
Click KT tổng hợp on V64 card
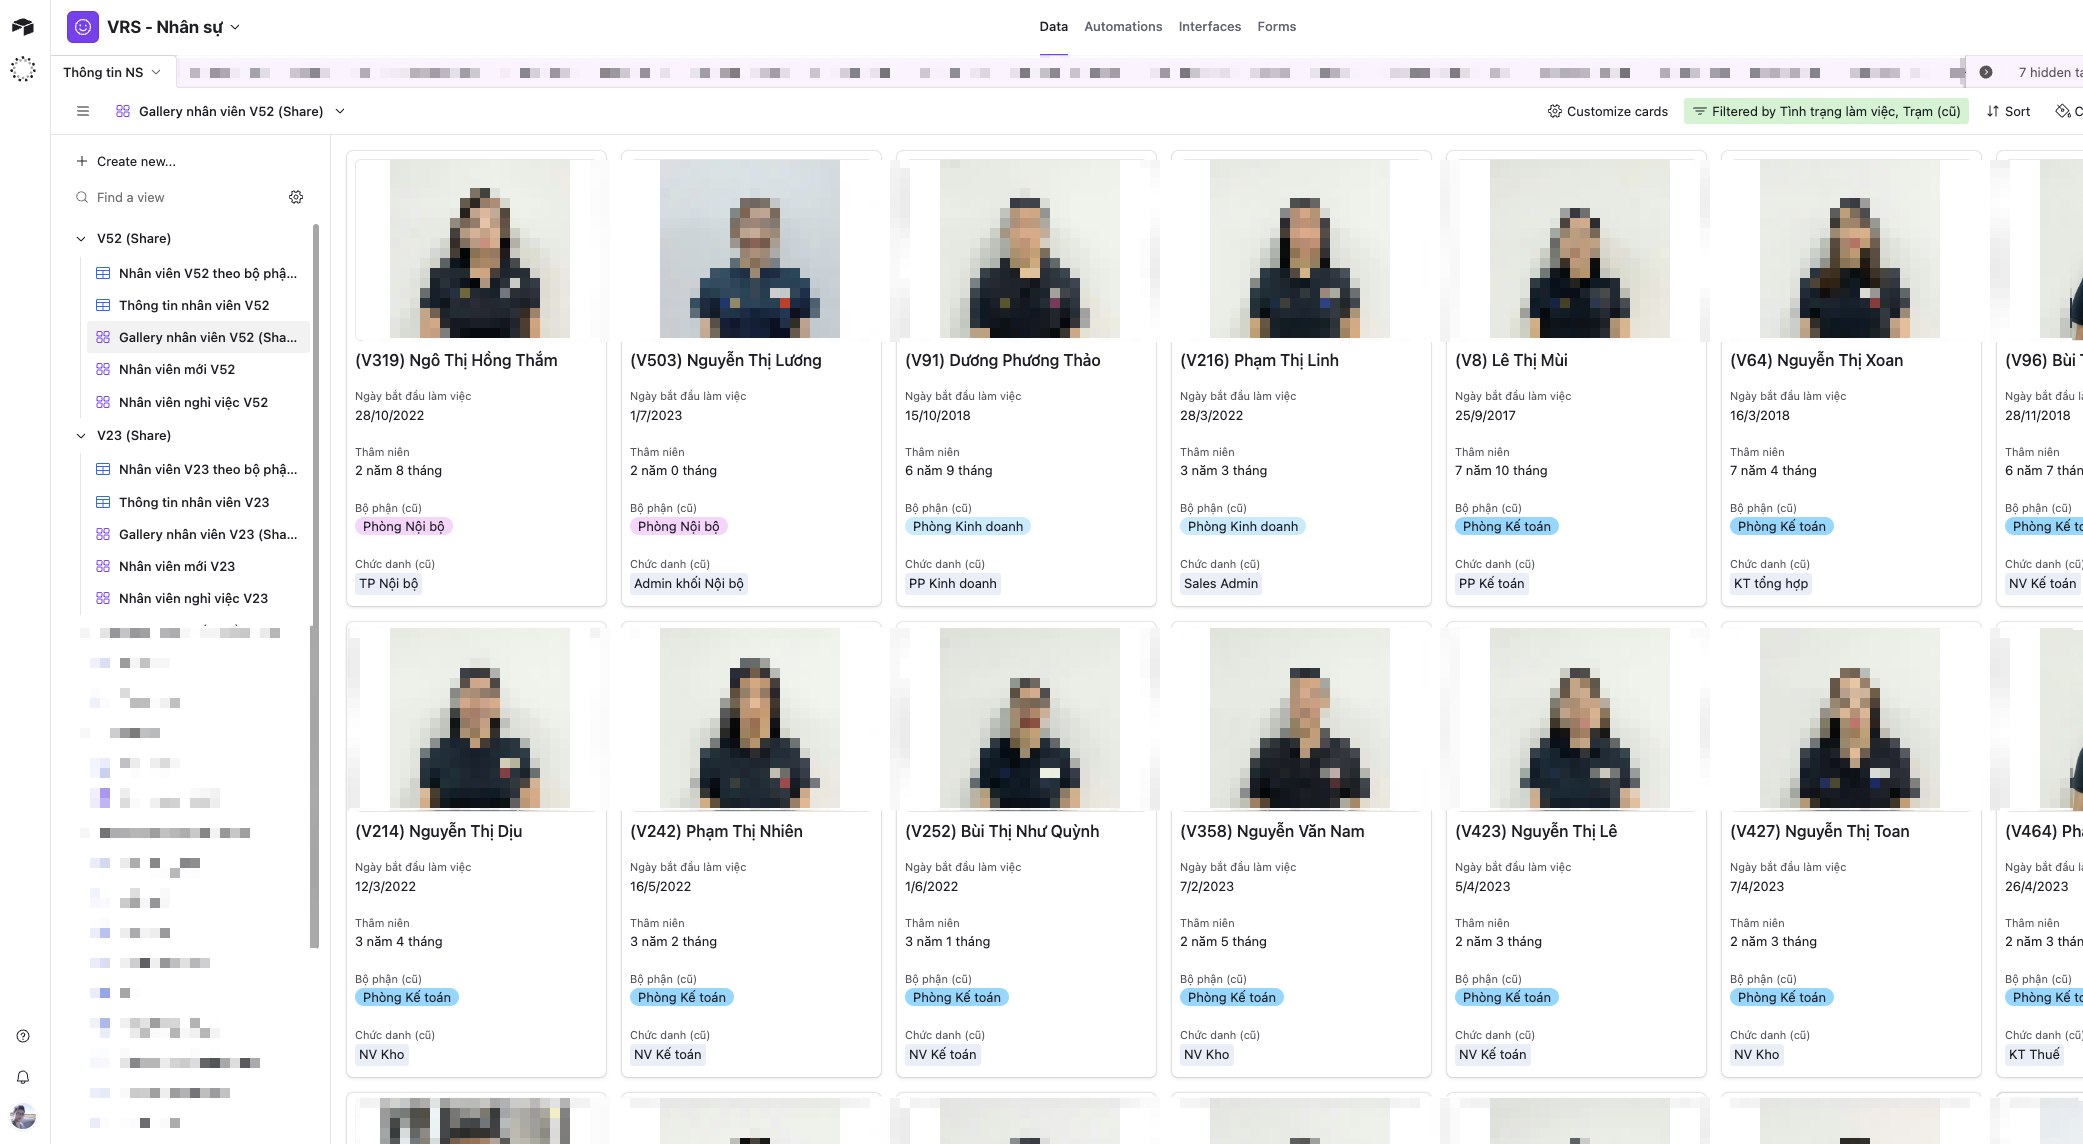tap(1771, 583)
